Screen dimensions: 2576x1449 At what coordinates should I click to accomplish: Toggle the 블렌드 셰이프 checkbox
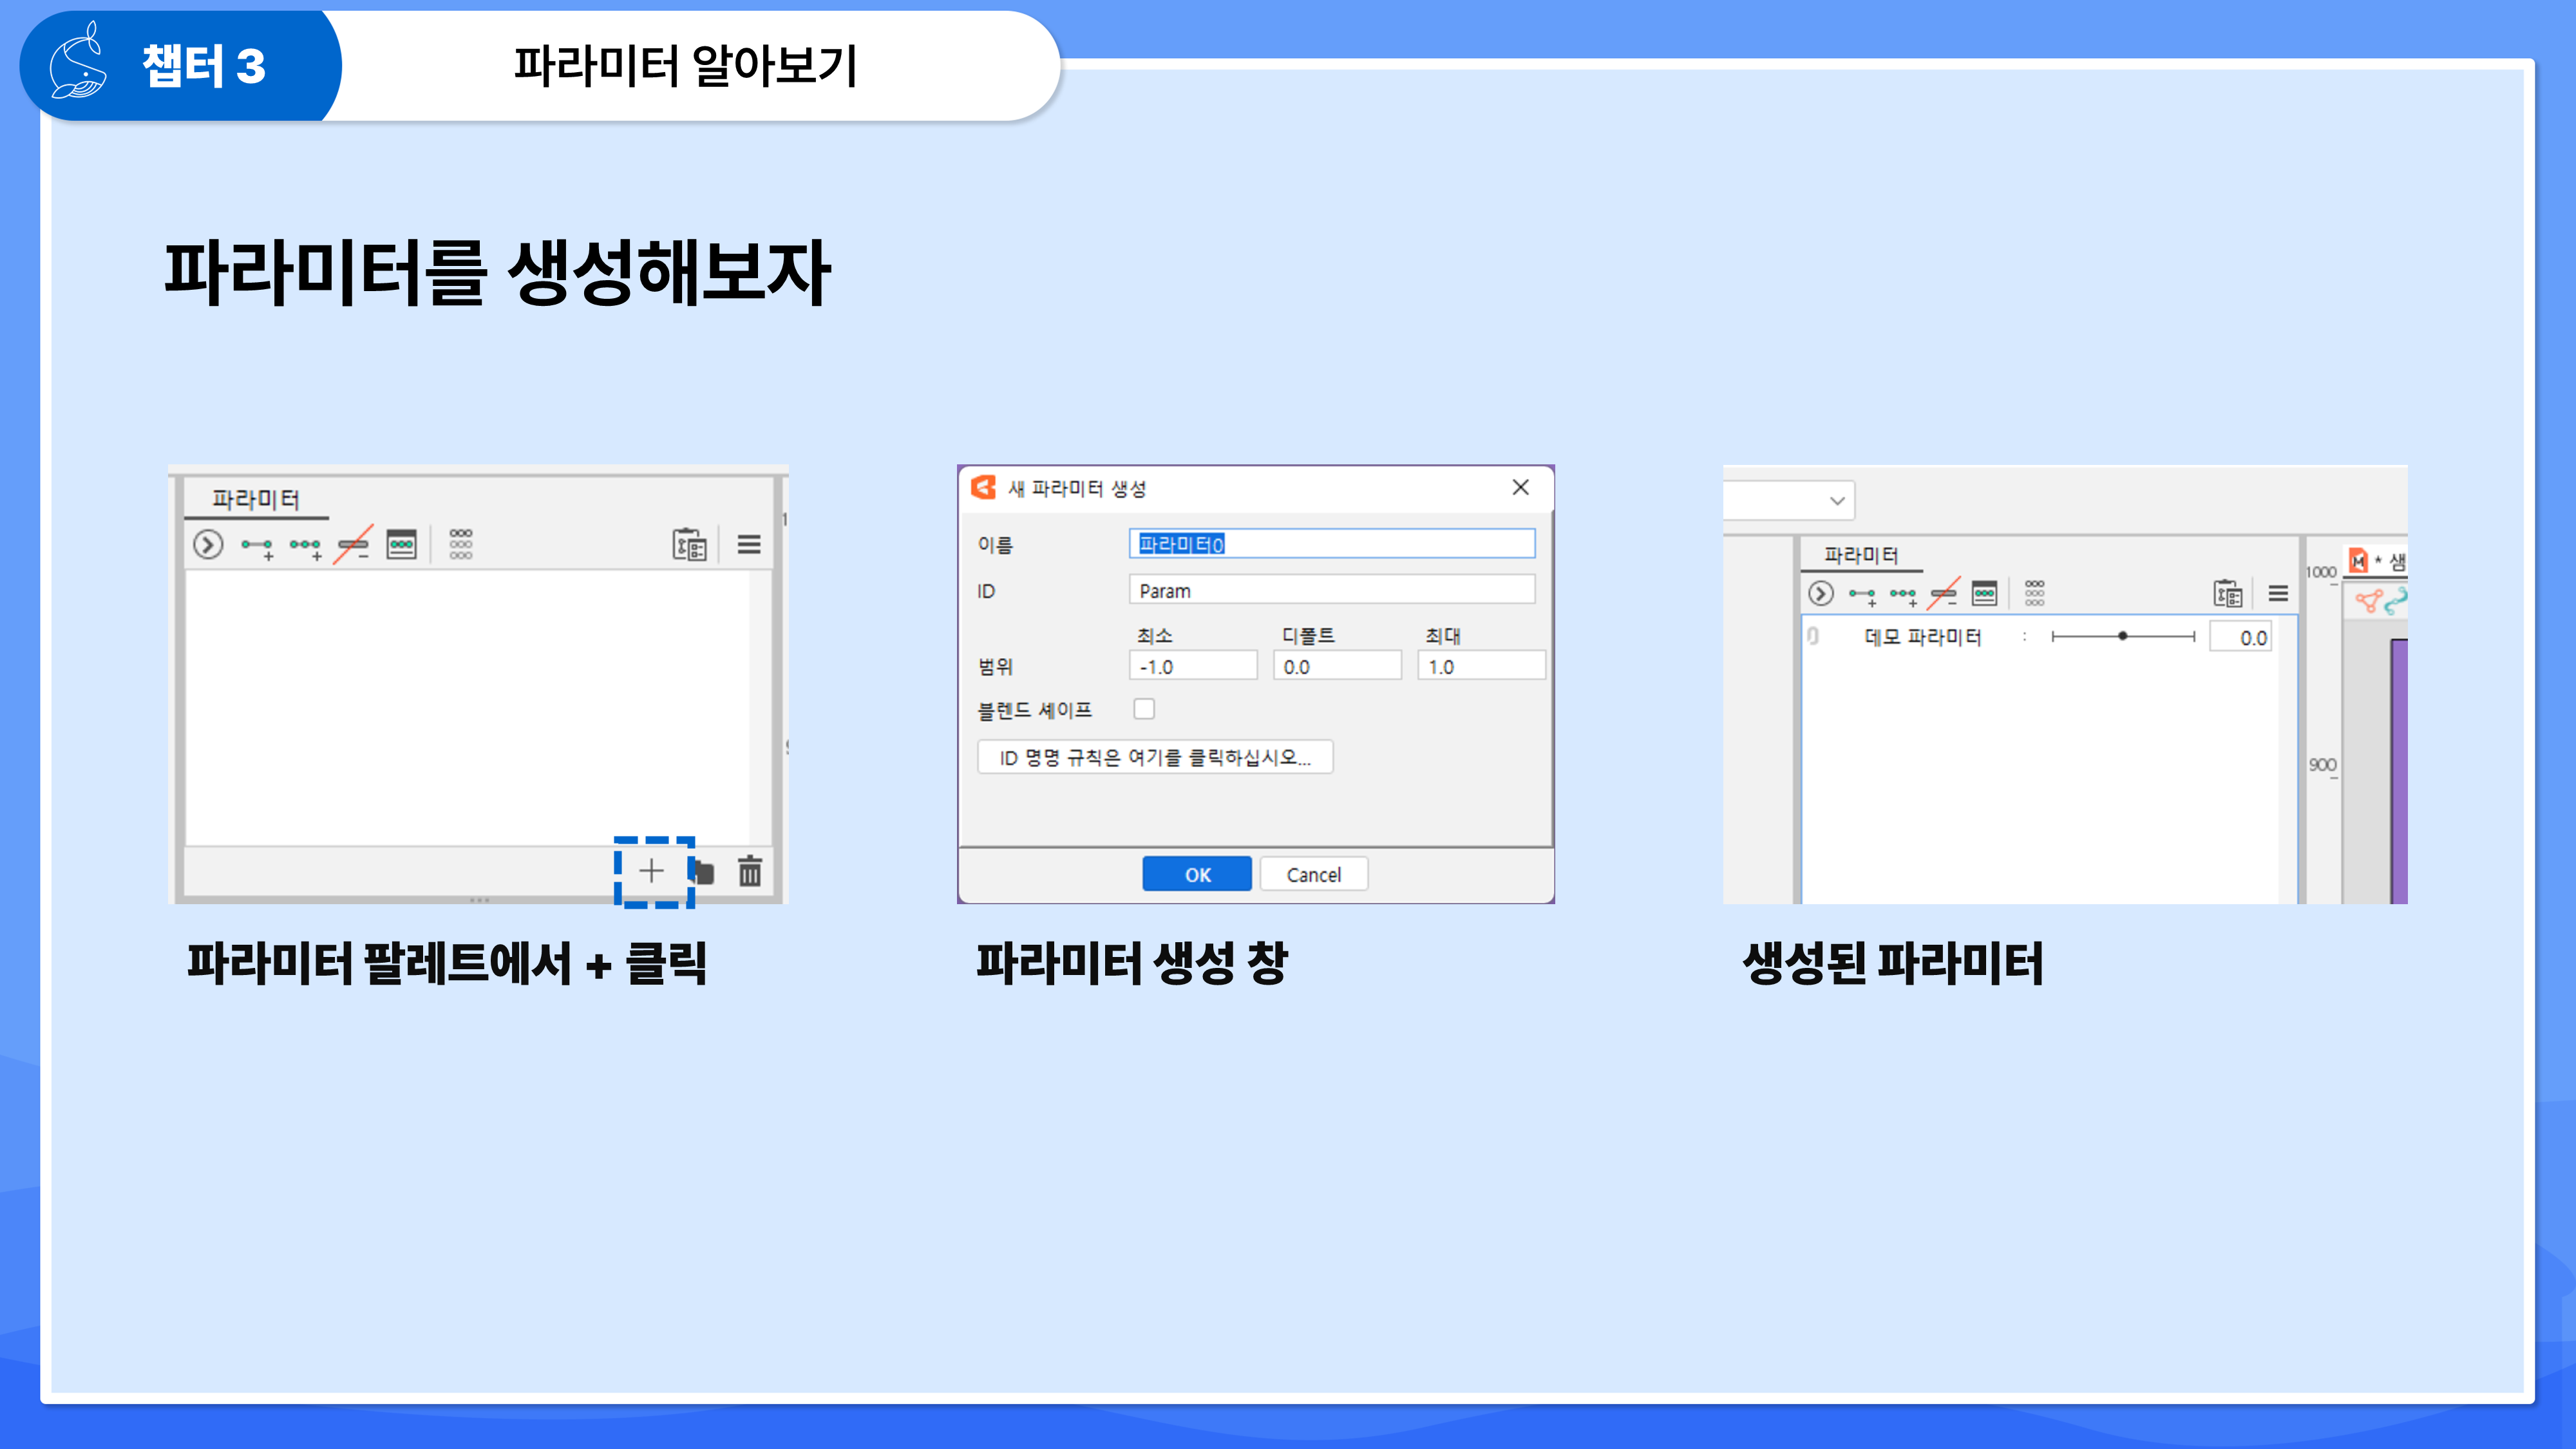coord(1144,709)
